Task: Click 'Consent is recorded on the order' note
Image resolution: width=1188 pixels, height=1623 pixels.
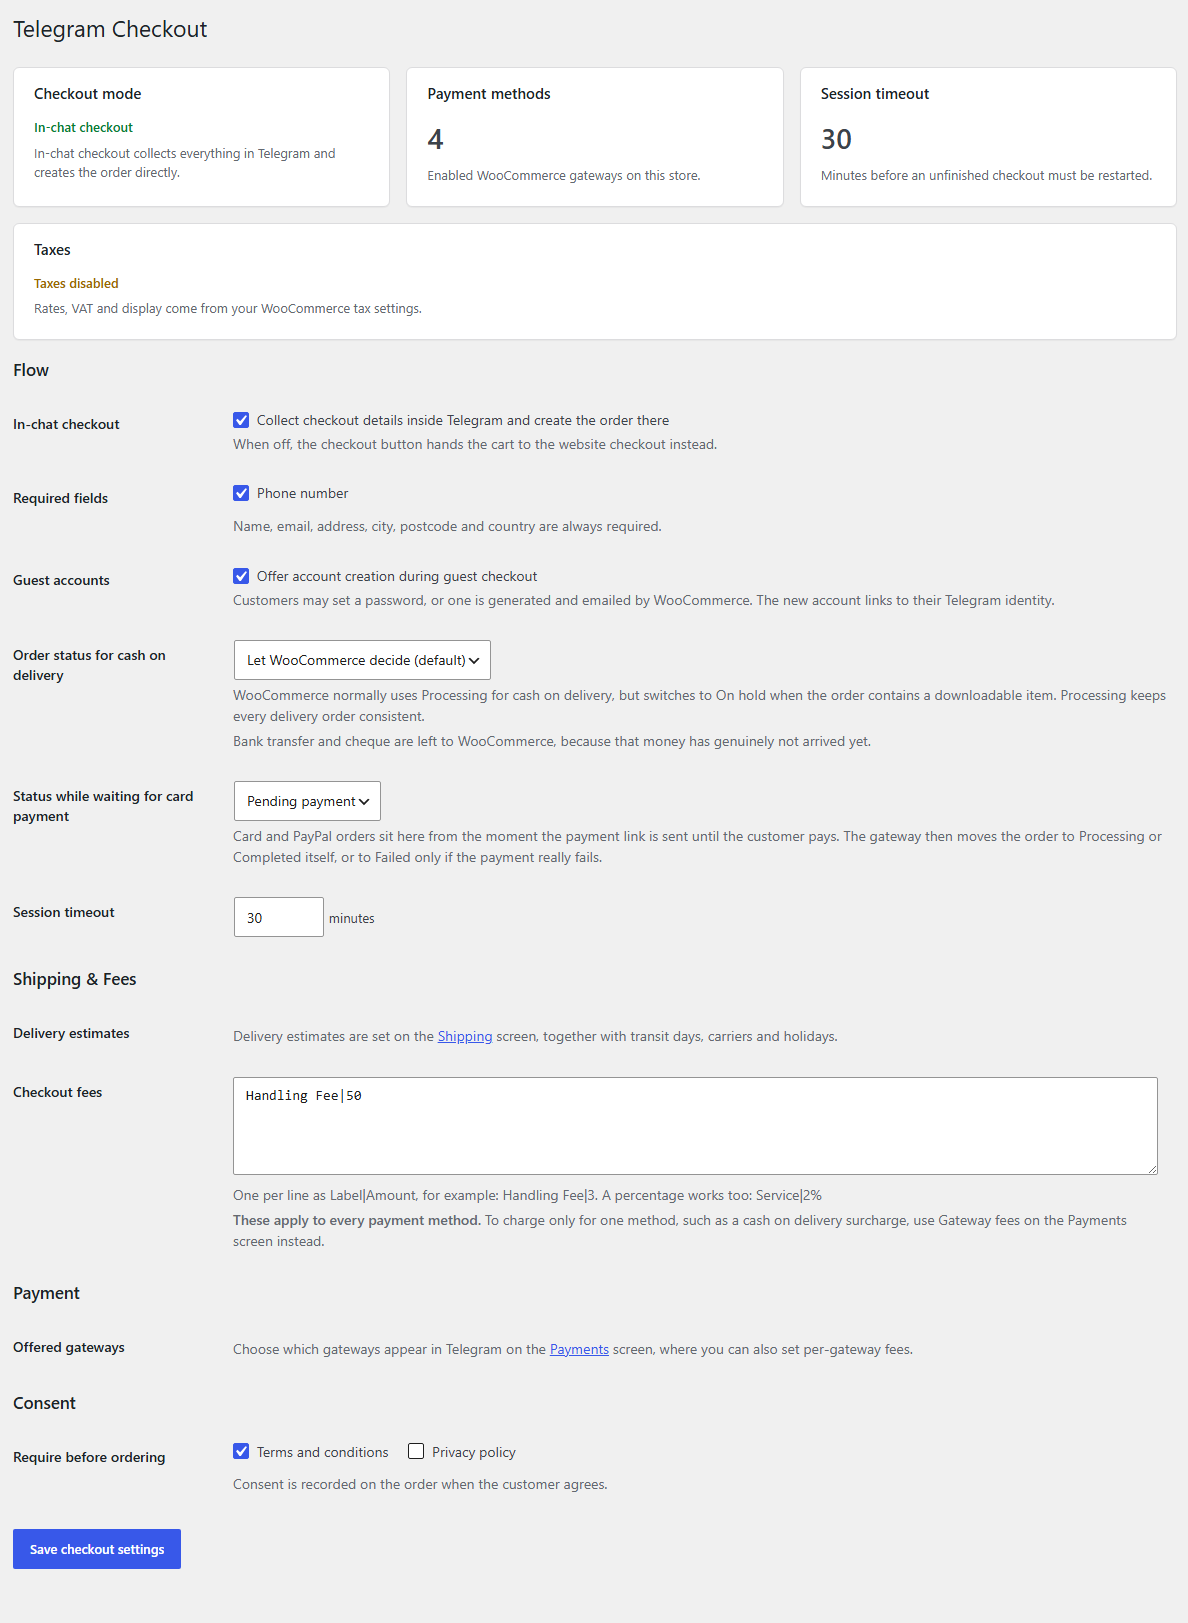Action: coord(420,1484)
